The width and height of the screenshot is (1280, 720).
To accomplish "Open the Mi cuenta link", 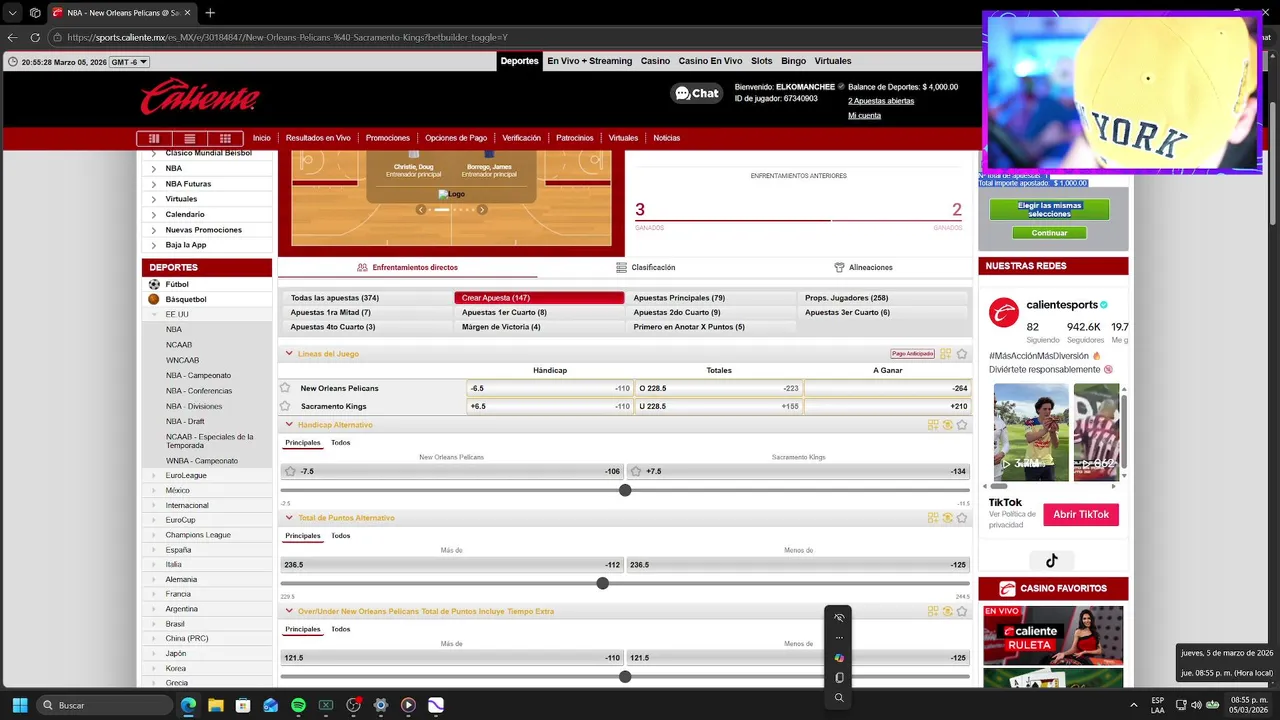I will (x=865, y=116).
